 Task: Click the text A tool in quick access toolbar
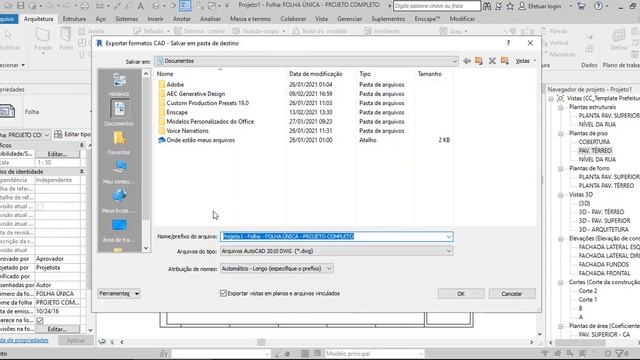(140, 6)
